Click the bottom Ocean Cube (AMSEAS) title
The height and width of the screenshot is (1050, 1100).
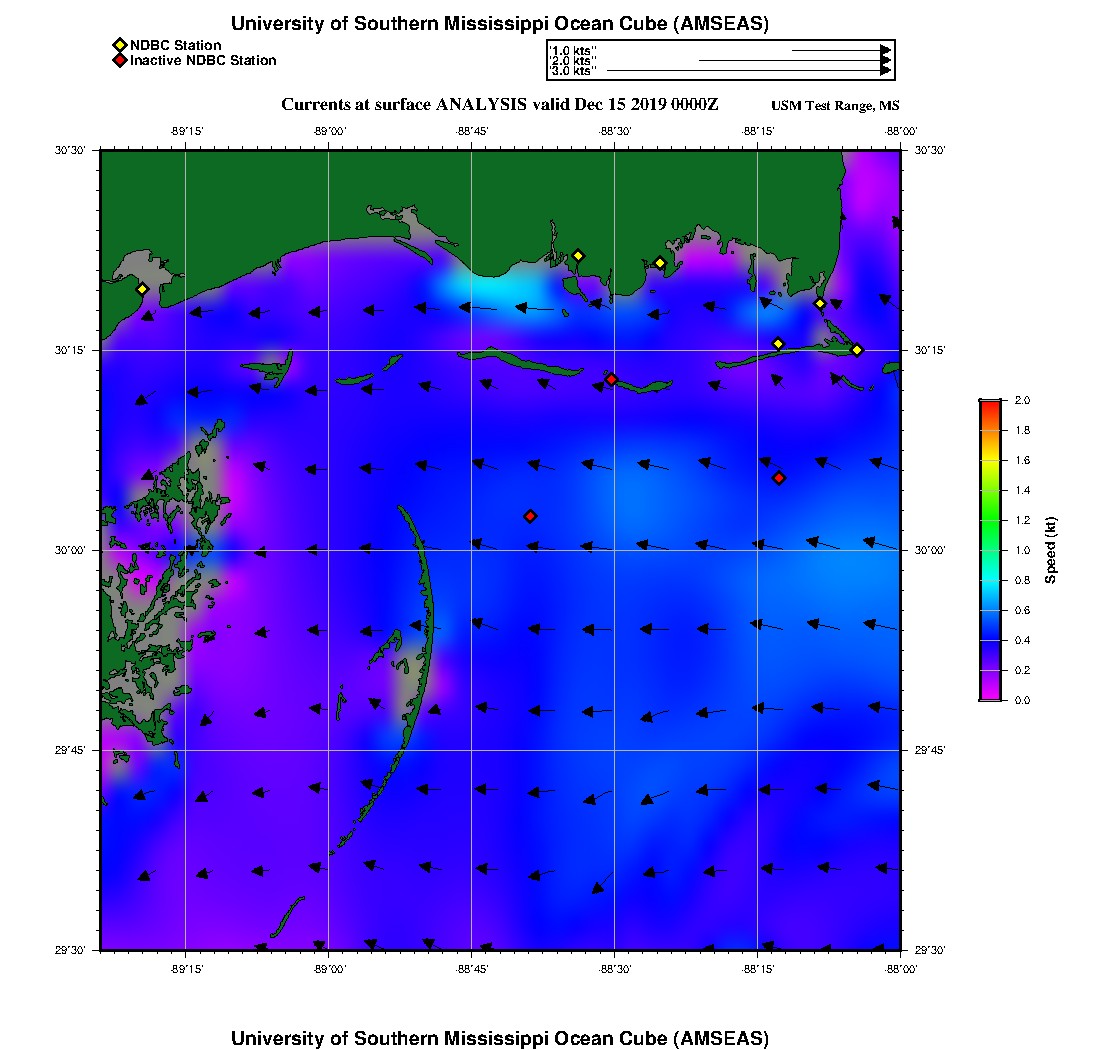tap(499, 1037)
